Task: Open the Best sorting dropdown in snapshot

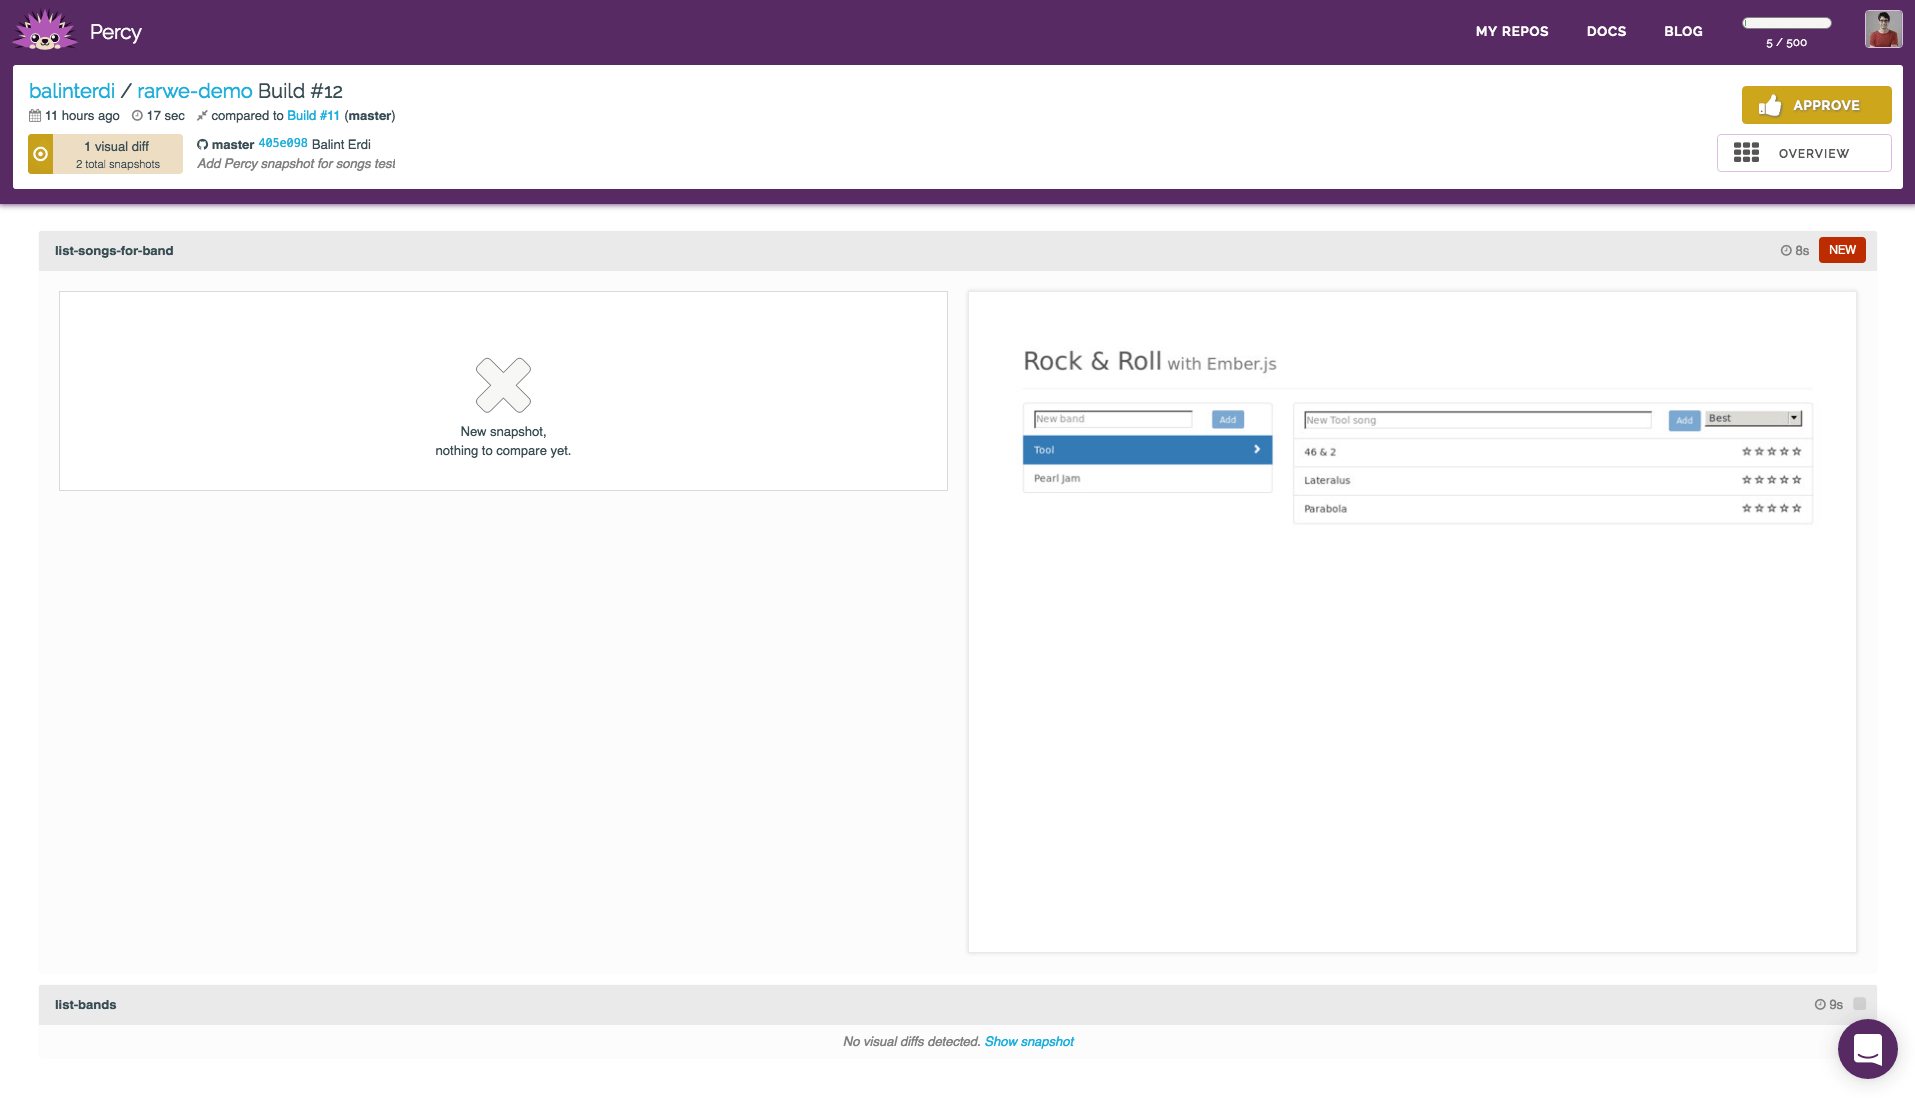Action: coord(1753,418)
